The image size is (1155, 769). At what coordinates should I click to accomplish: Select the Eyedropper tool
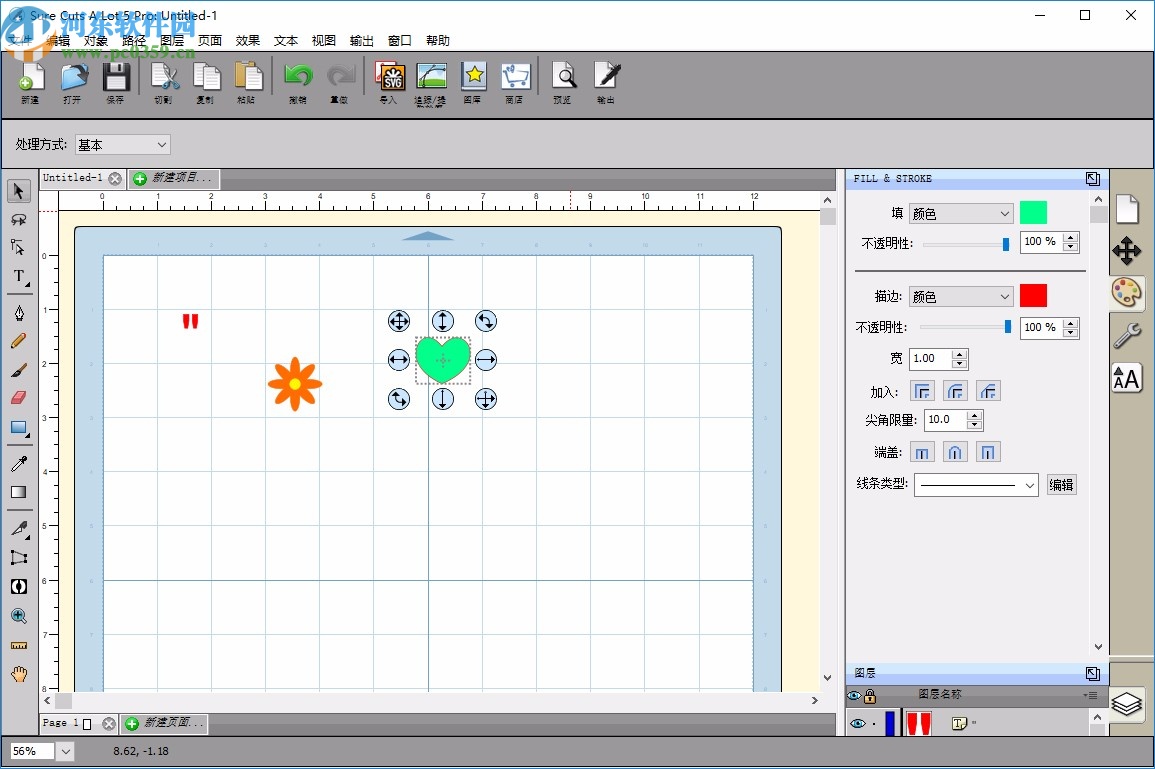pos(18,463)
